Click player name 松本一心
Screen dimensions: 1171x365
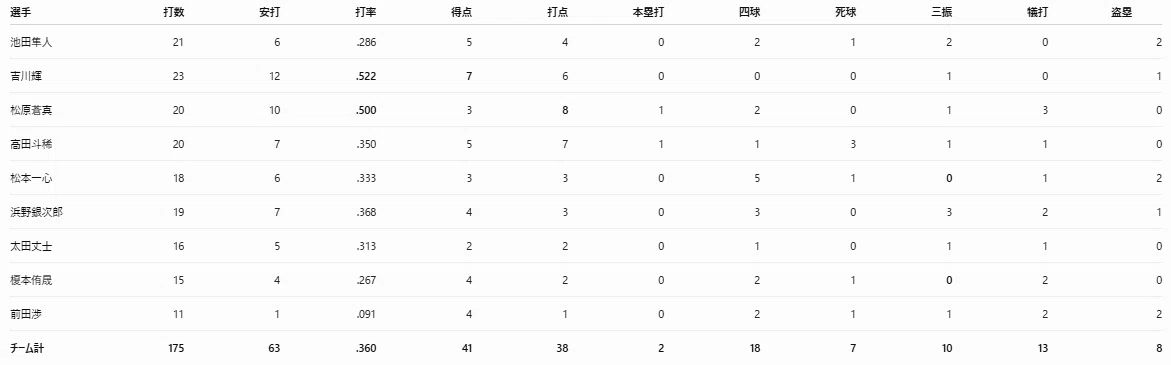point(31,178)
